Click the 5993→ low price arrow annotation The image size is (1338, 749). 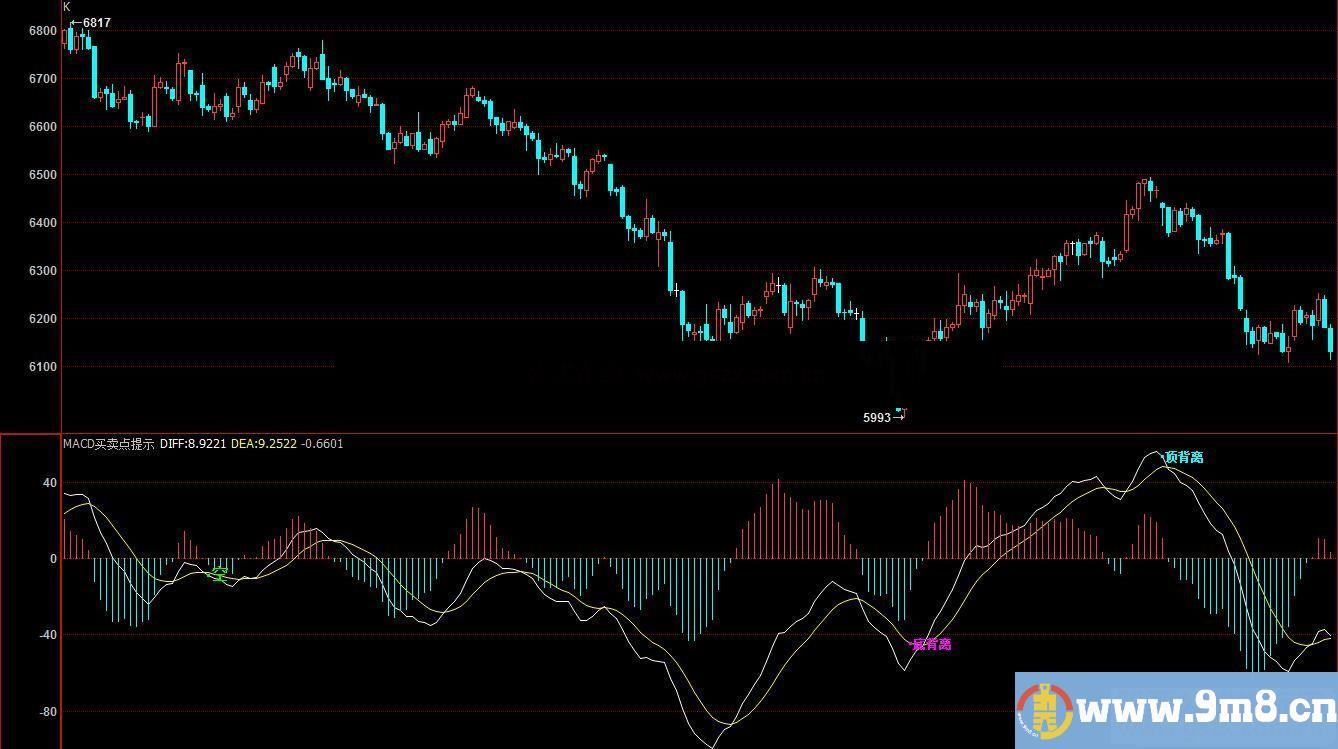pos(884,415)
